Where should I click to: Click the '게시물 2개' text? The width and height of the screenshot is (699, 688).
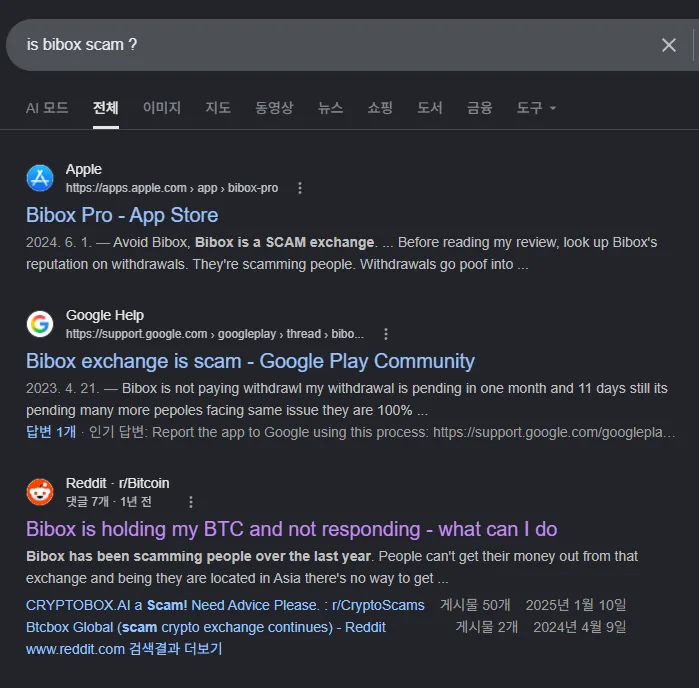coord(487,627)
